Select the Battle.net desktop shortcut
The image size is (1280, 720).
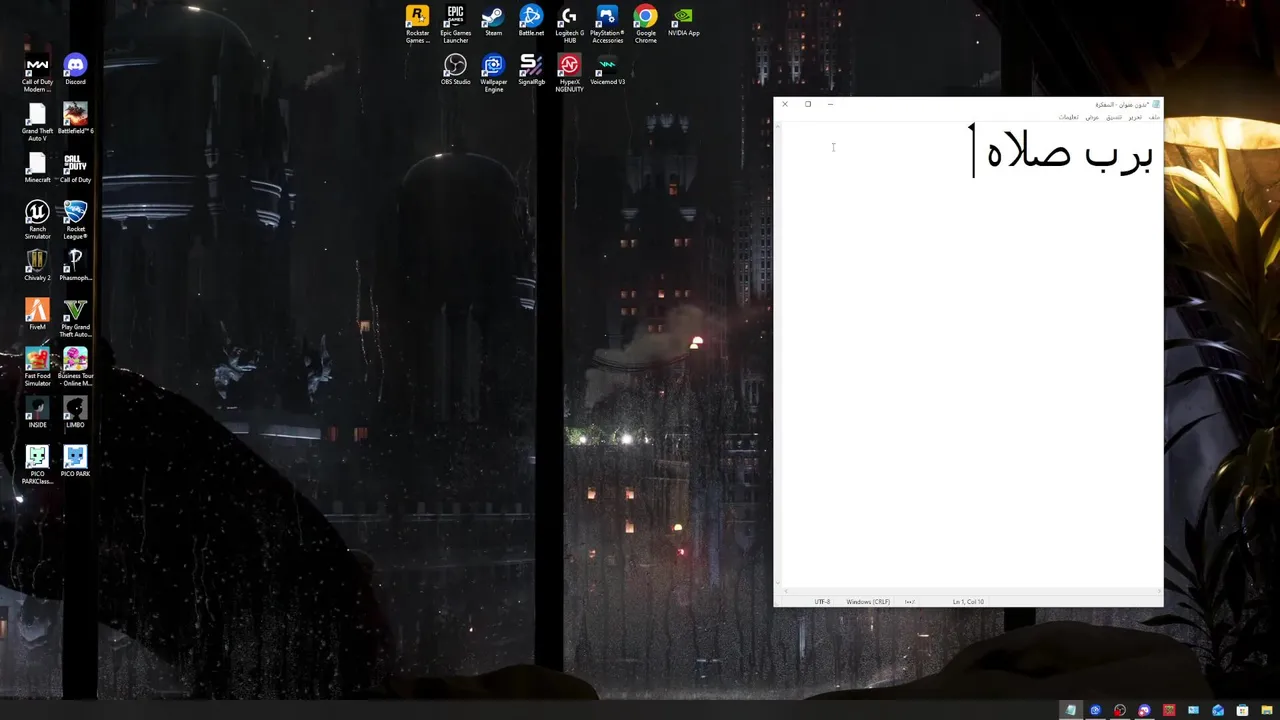[x=531, y=21]
